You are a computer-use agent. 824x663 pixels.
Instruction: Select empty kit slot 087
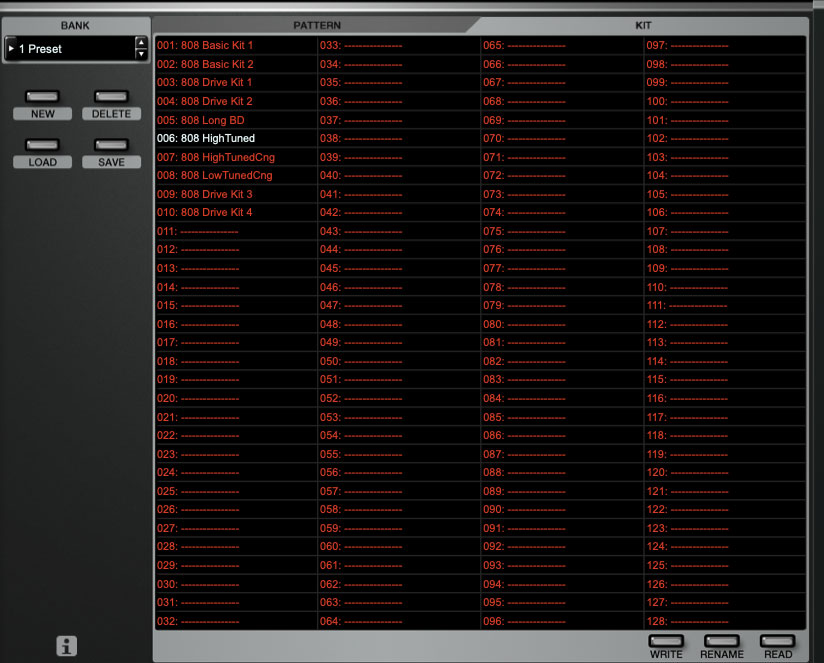point(562,454)
